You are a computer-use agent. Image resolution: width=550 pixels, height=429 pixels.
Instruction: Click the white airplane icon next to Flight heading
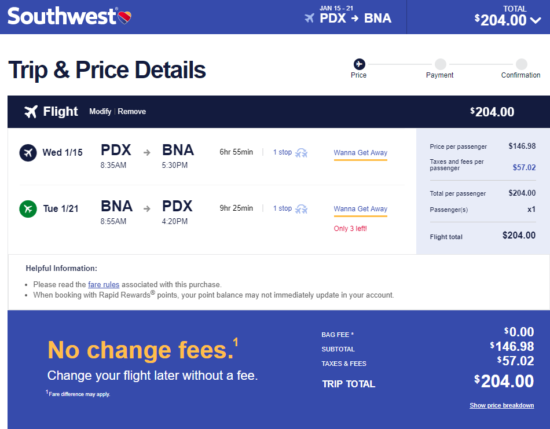pos(31,112)
